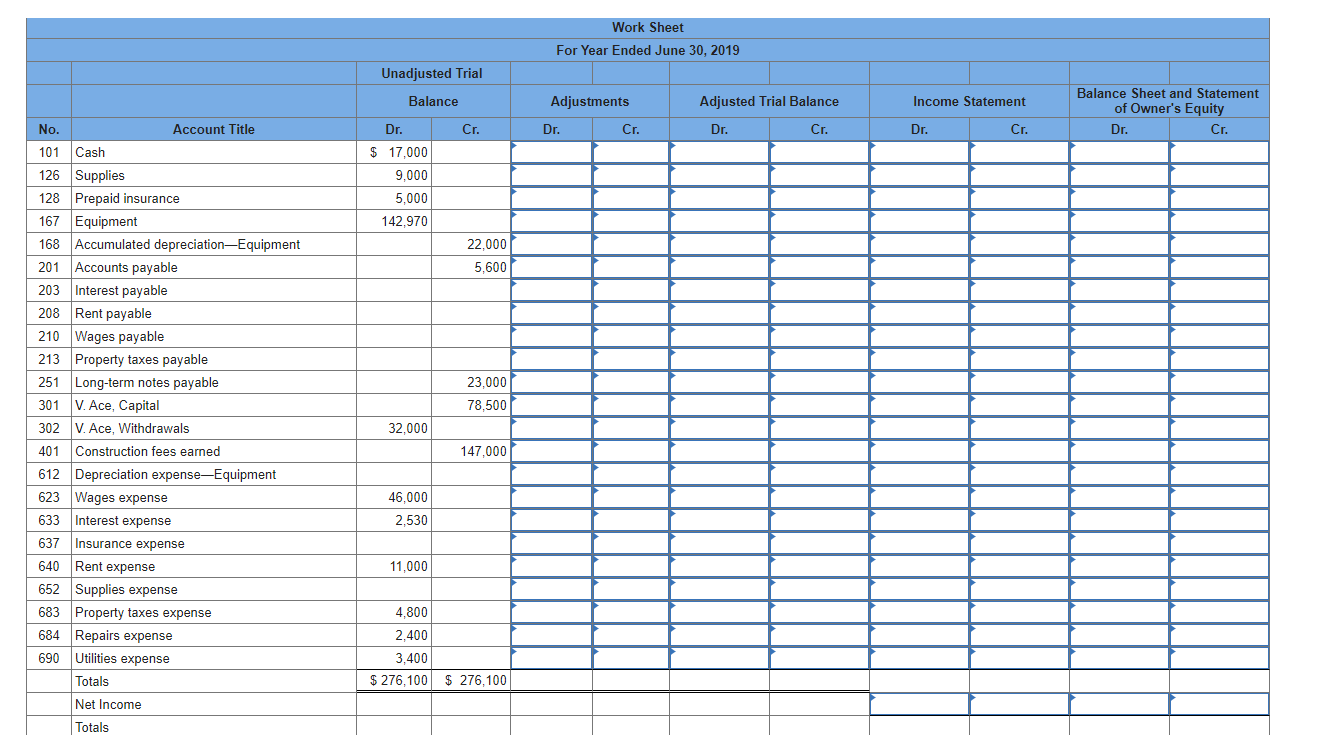The image size is (1325, 735).
Task: Select Cash Balance Sheet Dr. cell
Action: click(x=1119, y=152)
